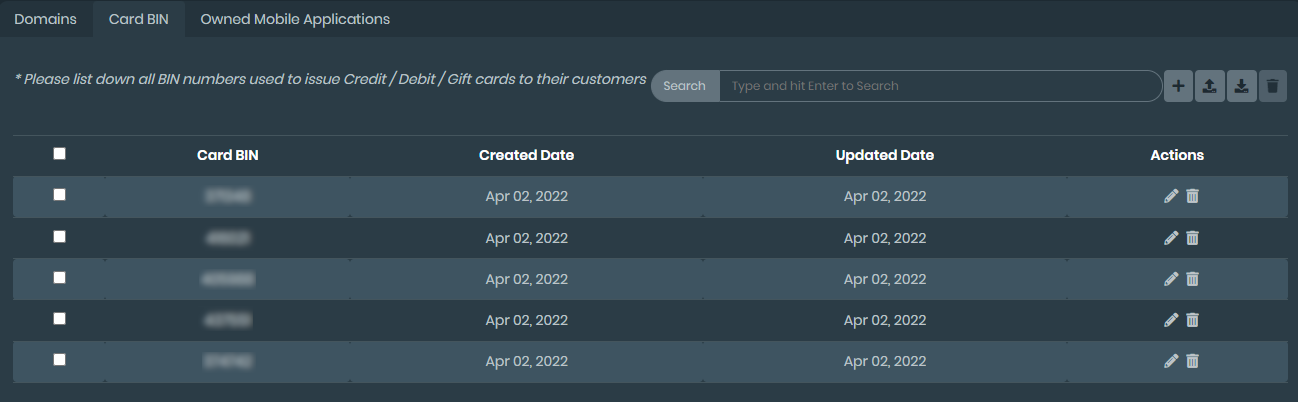Edit the fourth Card BIN row

click(1171, 320)
